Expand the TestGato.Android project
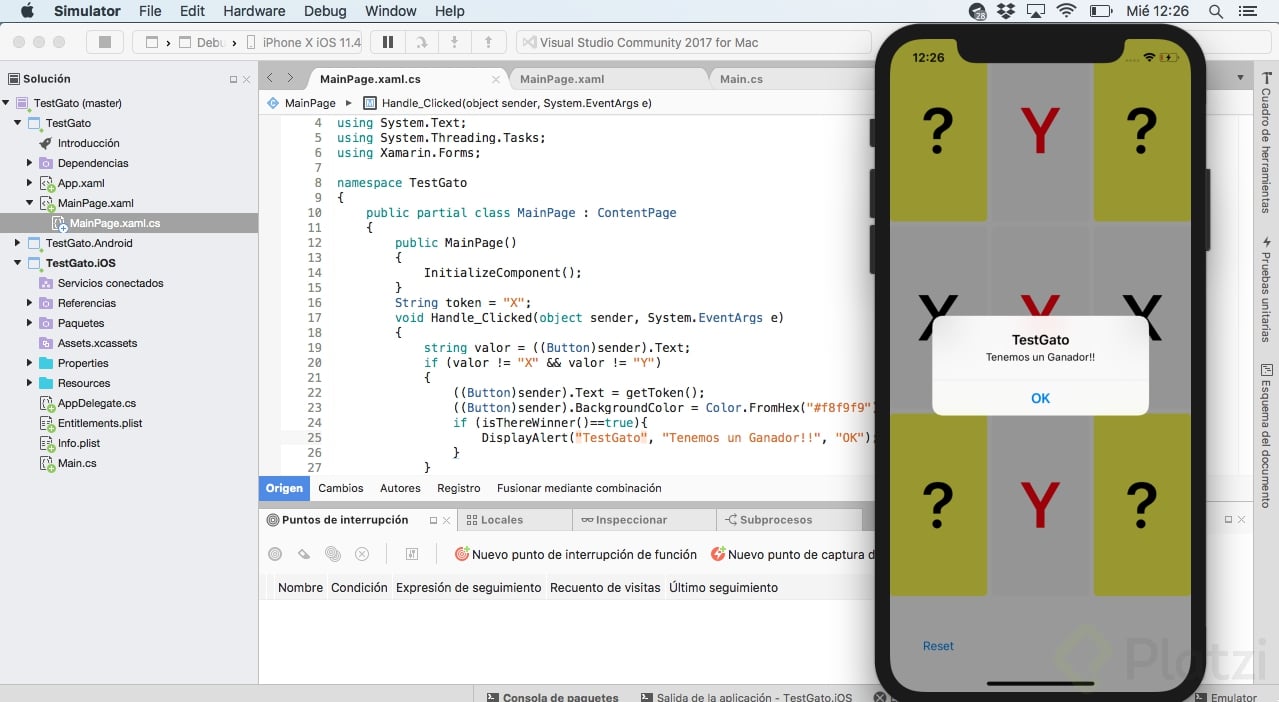1279x702 pixels. 18,243
